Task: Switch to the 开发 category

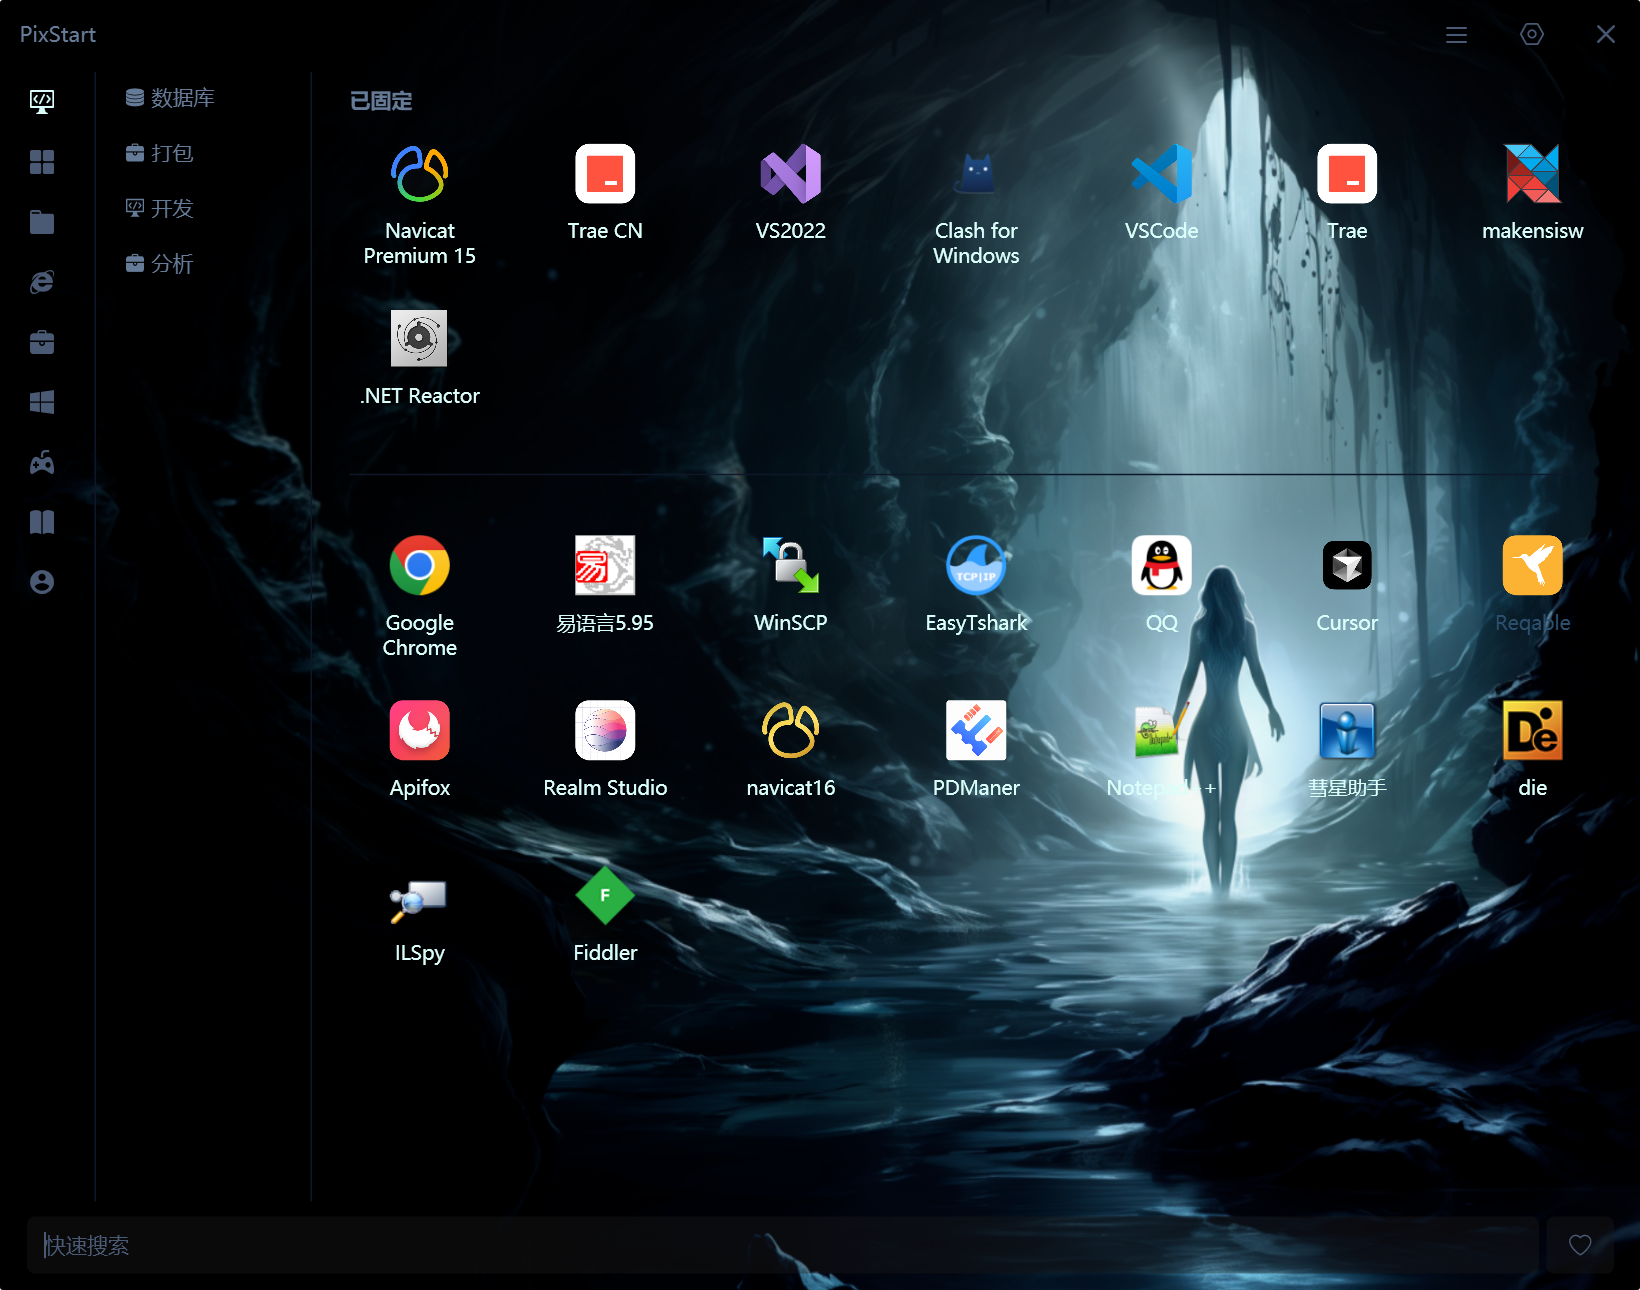Action: click(x=160, y=208)
